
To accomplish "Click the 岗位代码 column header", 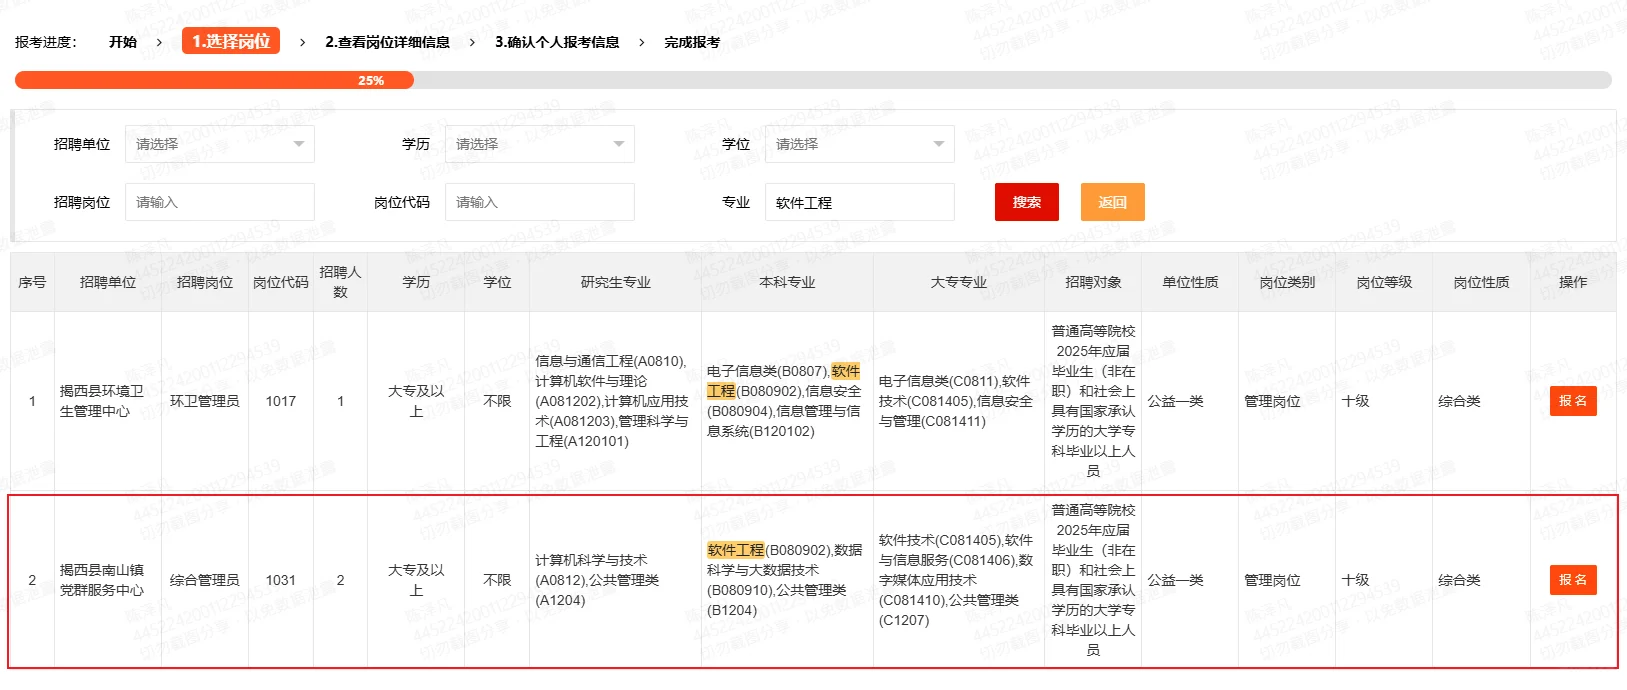I will coord(281,282).
